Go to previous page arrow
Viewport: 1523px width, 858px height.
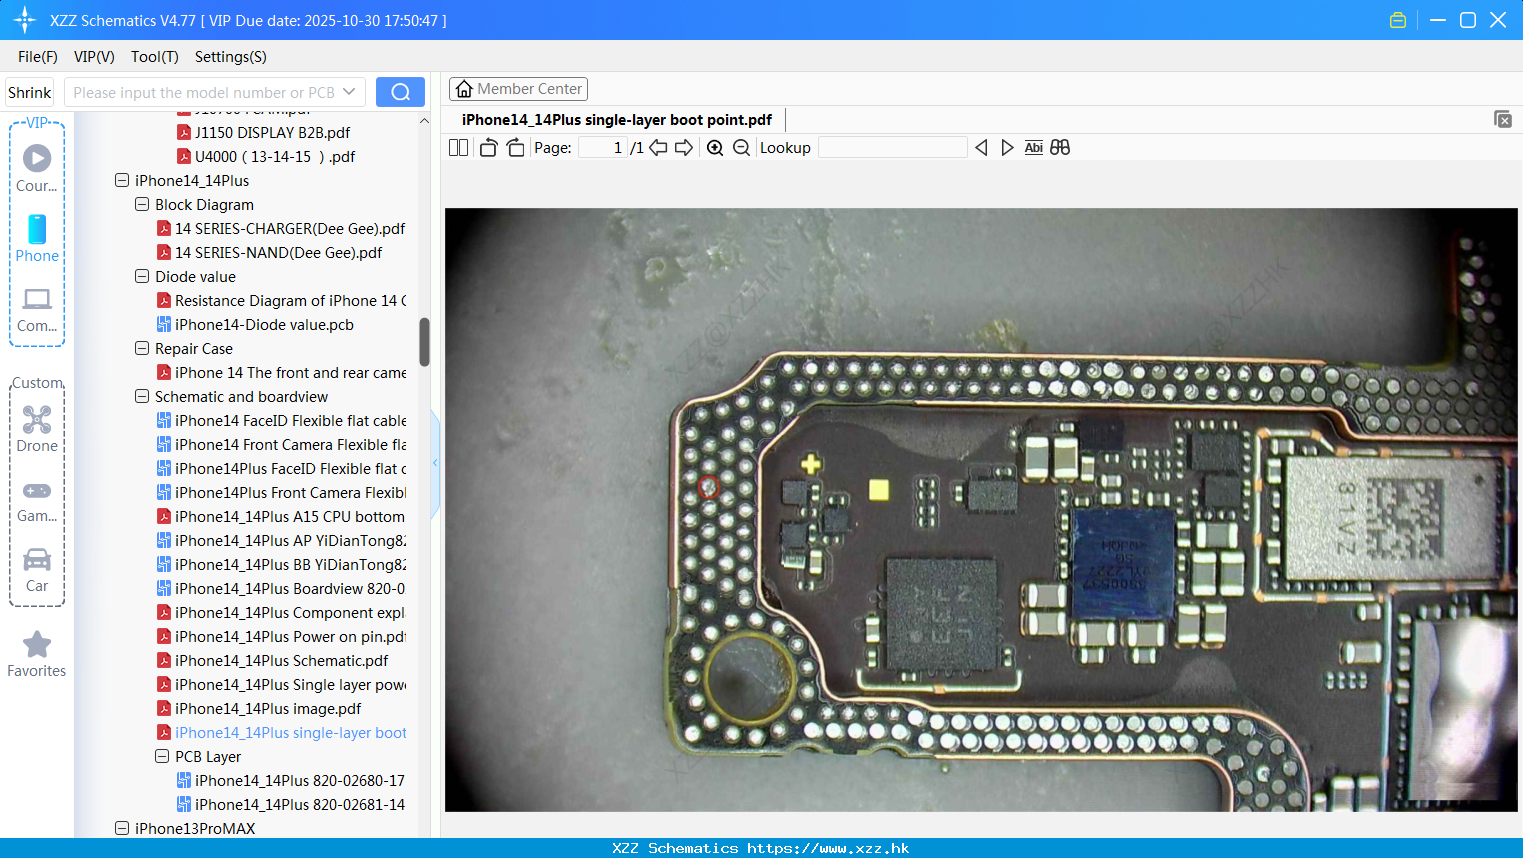click(x=658, y=148)
